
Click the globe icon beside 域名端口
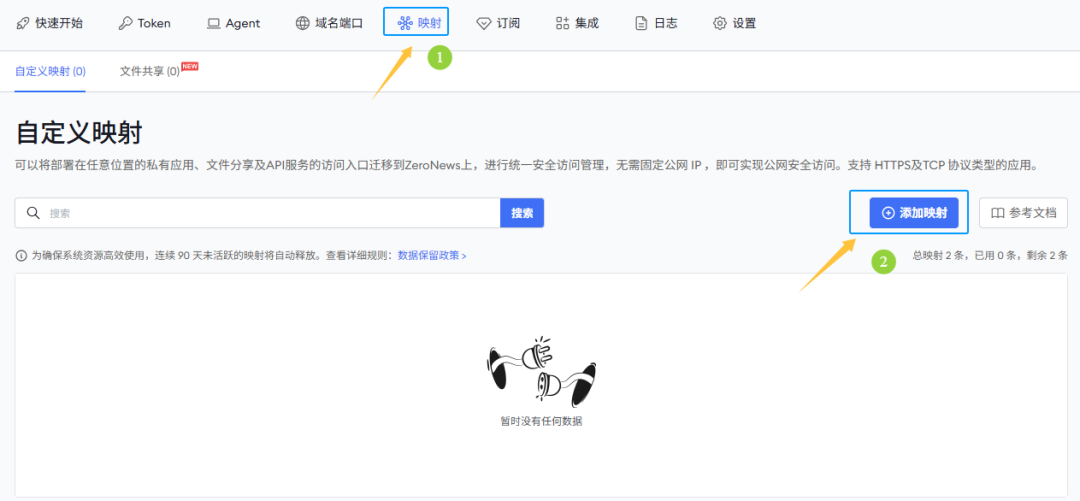(303, 23)
